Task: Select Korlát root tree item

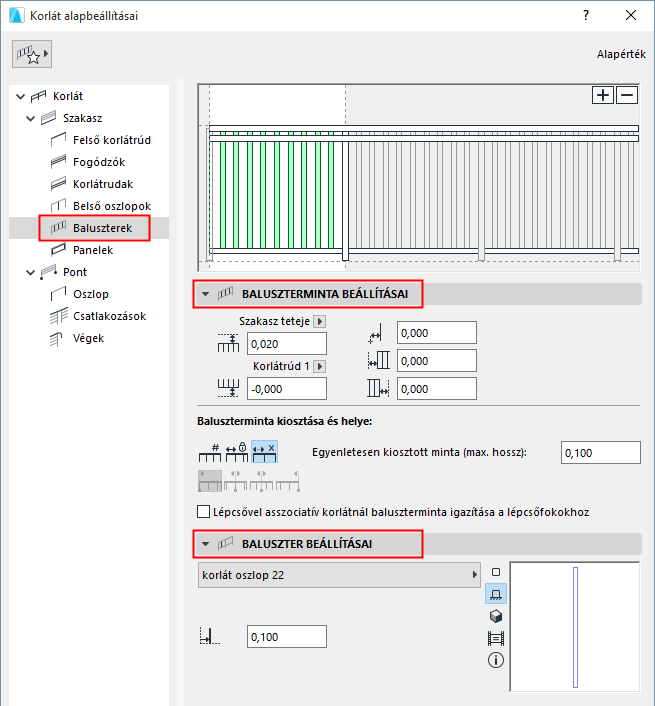Action: pyautogui.click(x=68, y=96)
